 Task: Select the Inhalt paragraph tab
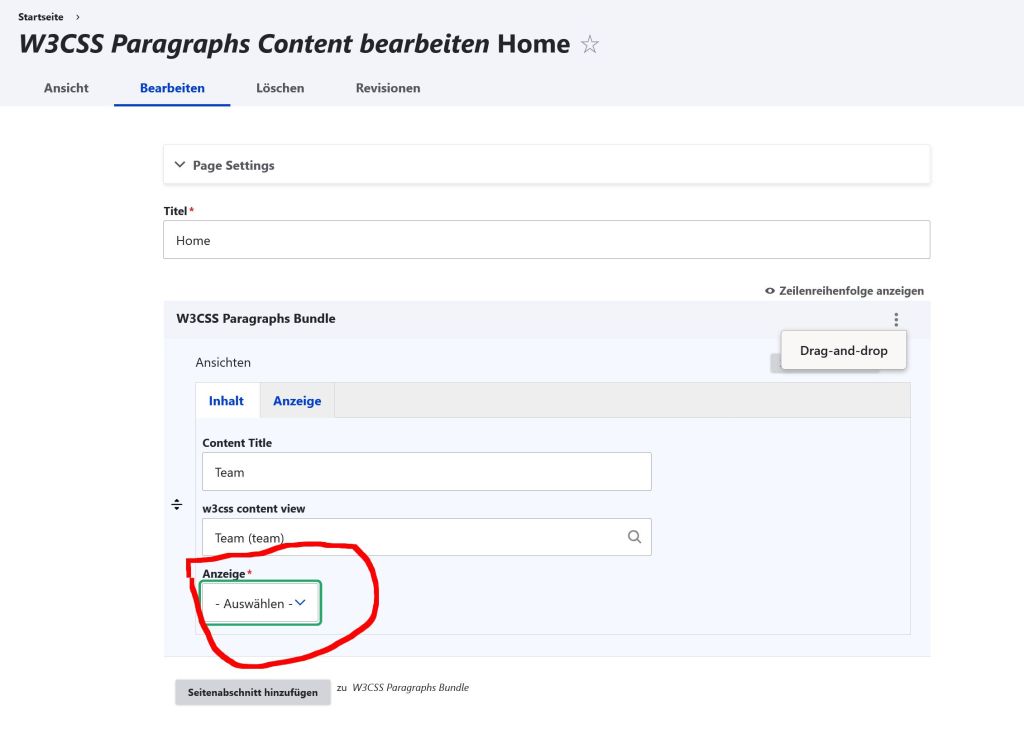point(226,401)
